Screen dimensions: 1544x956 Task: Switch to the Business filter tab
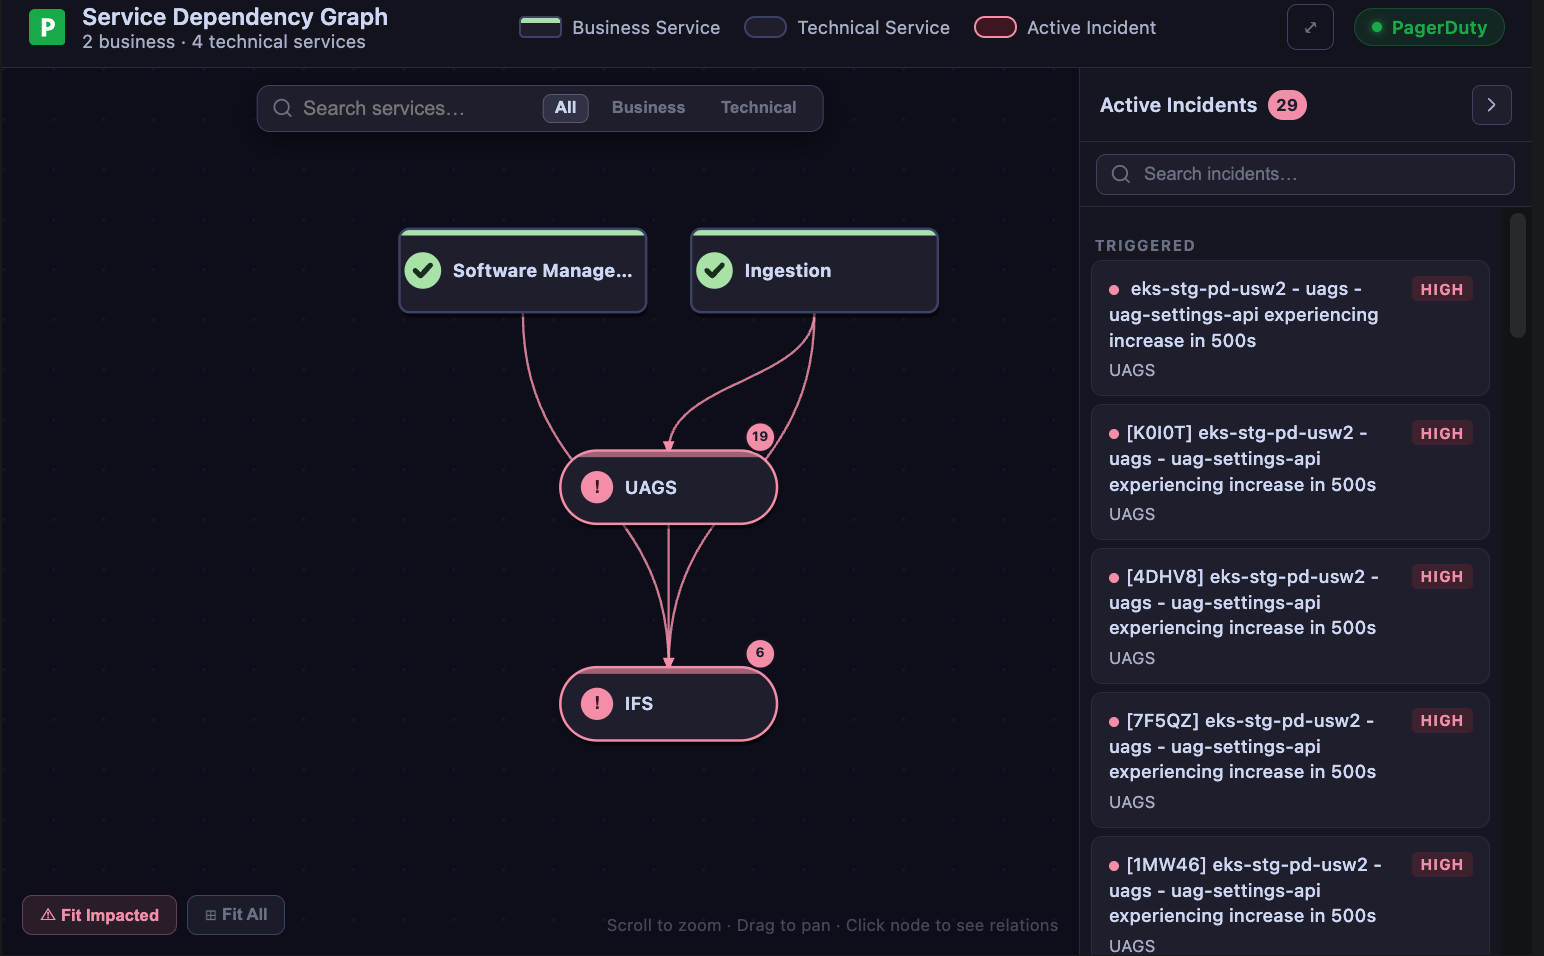pyautogui.click(x=648, y=107)
